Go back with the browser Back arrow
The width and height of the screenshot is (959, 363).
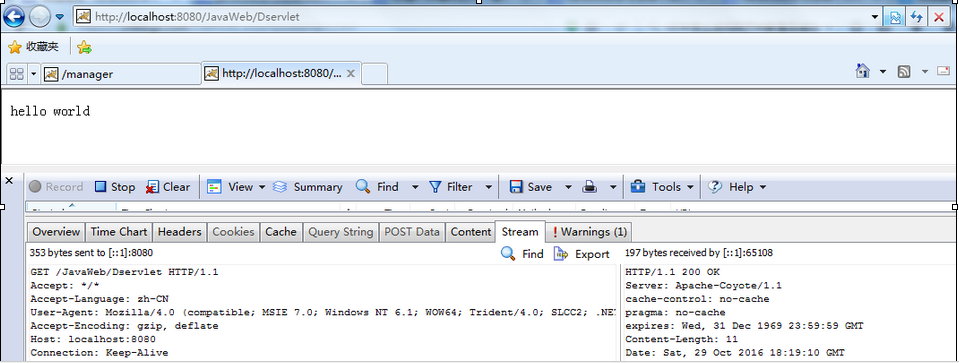[13, 16]
